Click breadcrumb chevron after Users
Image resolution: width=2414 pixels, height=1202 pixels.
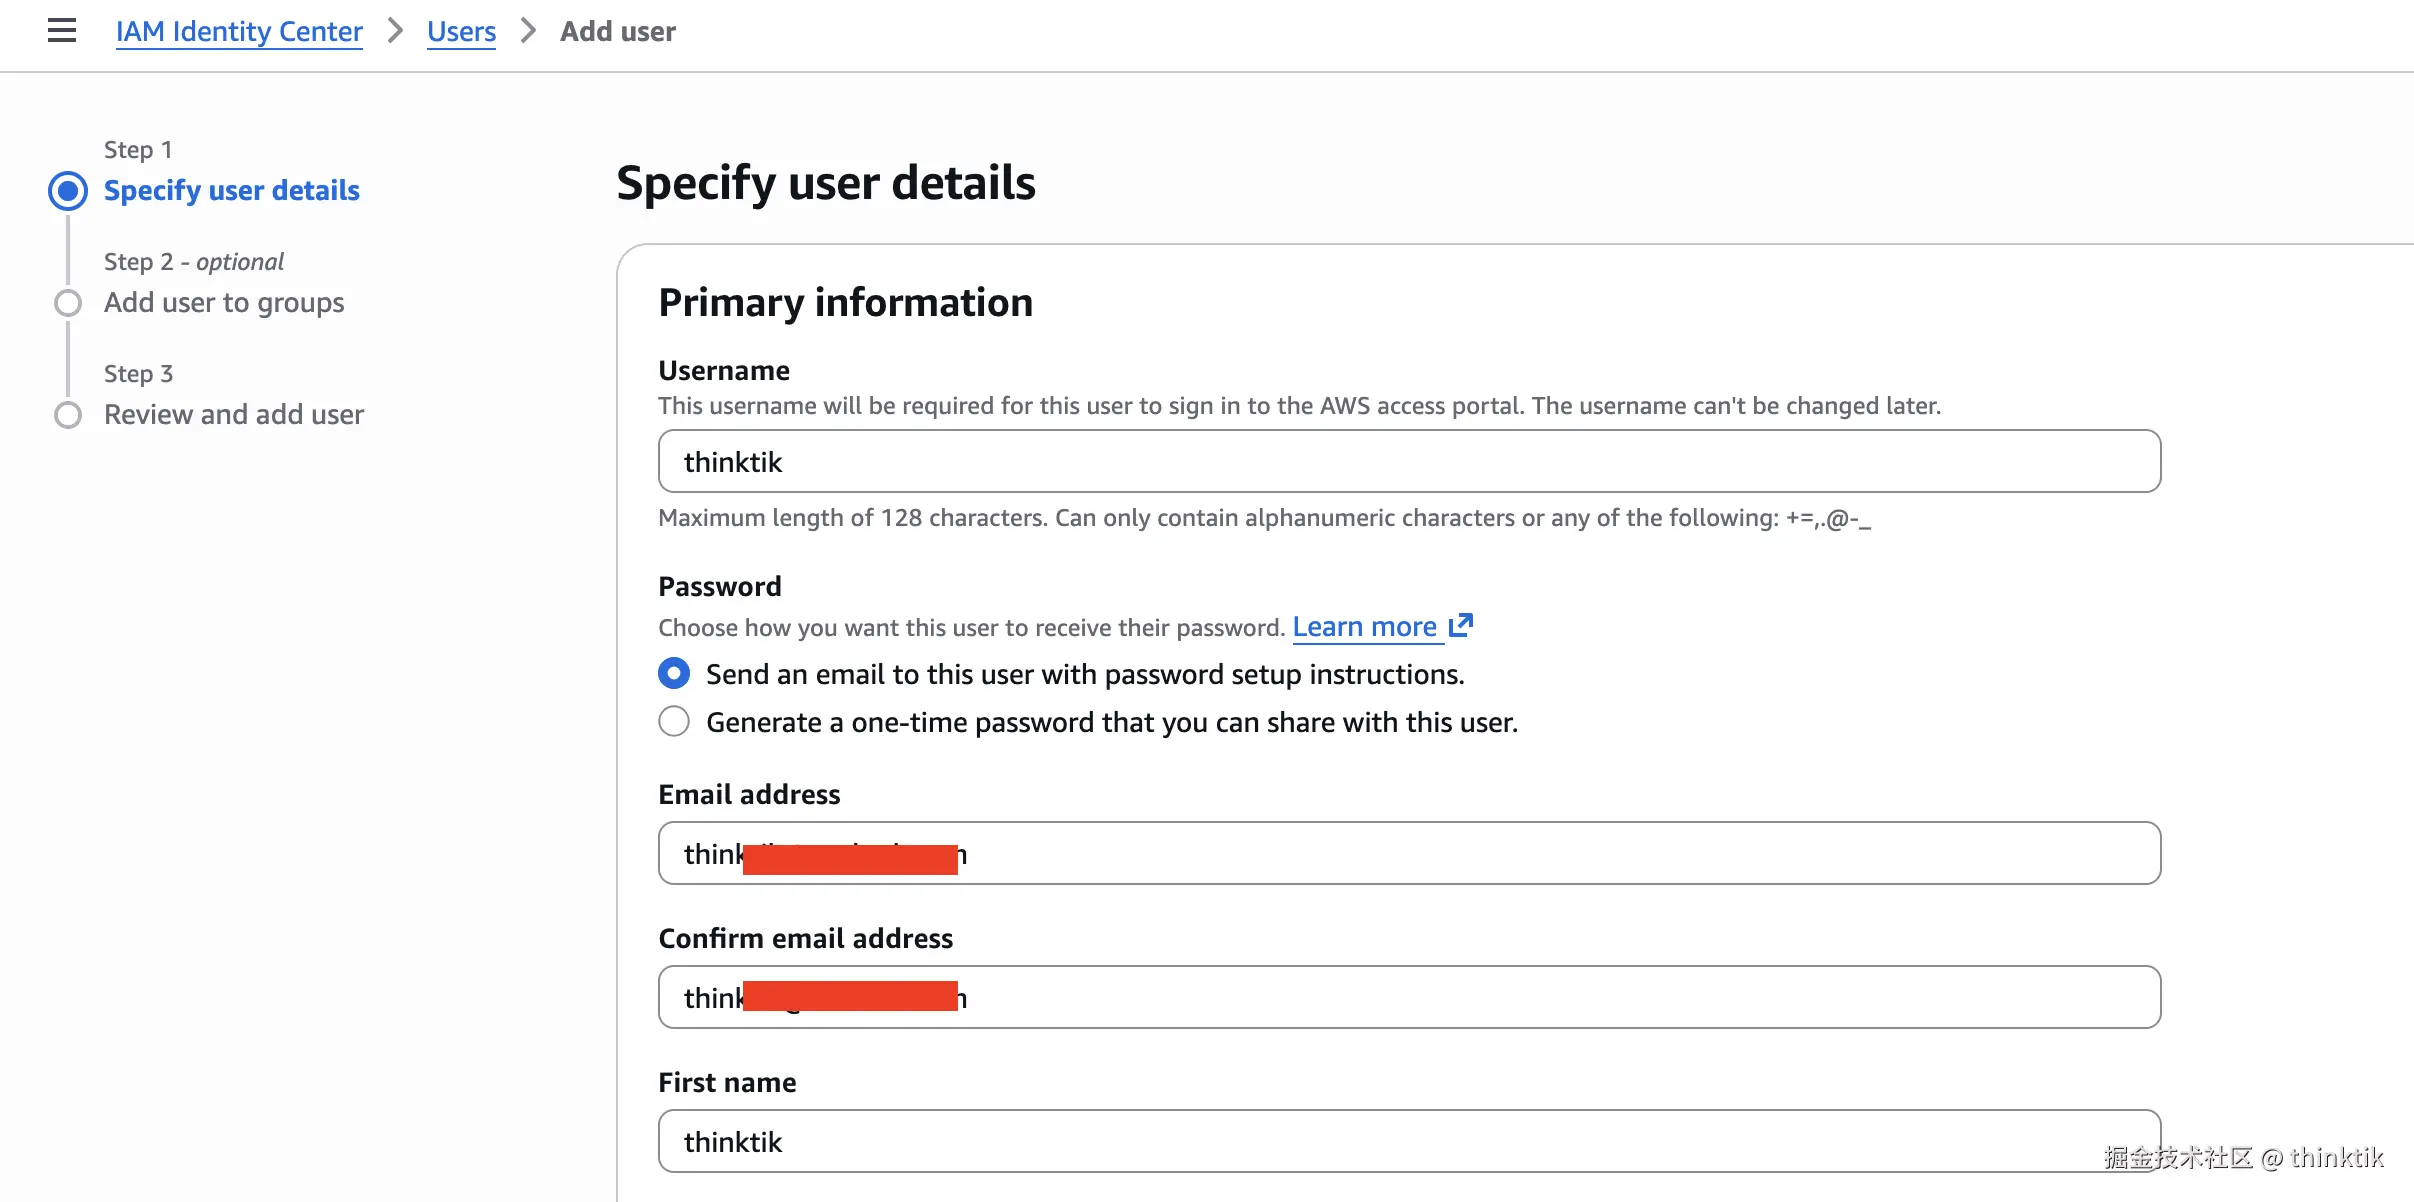528,31
